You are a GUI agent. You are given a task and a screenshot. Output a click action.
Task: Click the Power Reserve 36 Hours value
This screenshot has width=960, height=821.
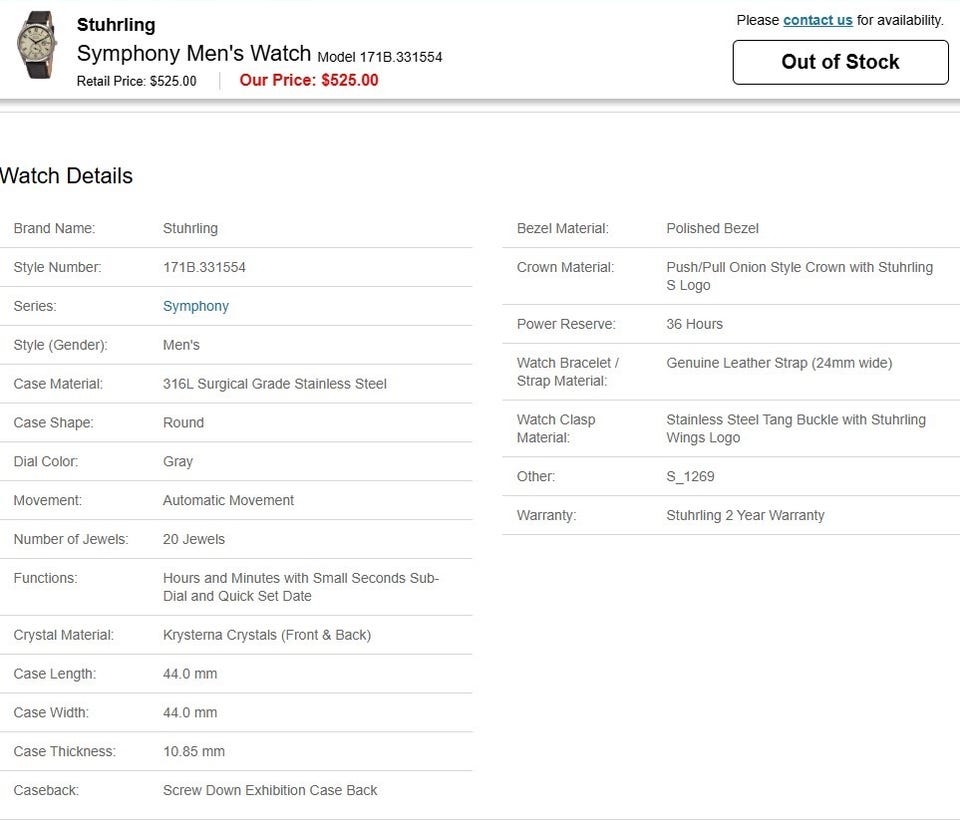pyautogui.click(x=694, y=324)
